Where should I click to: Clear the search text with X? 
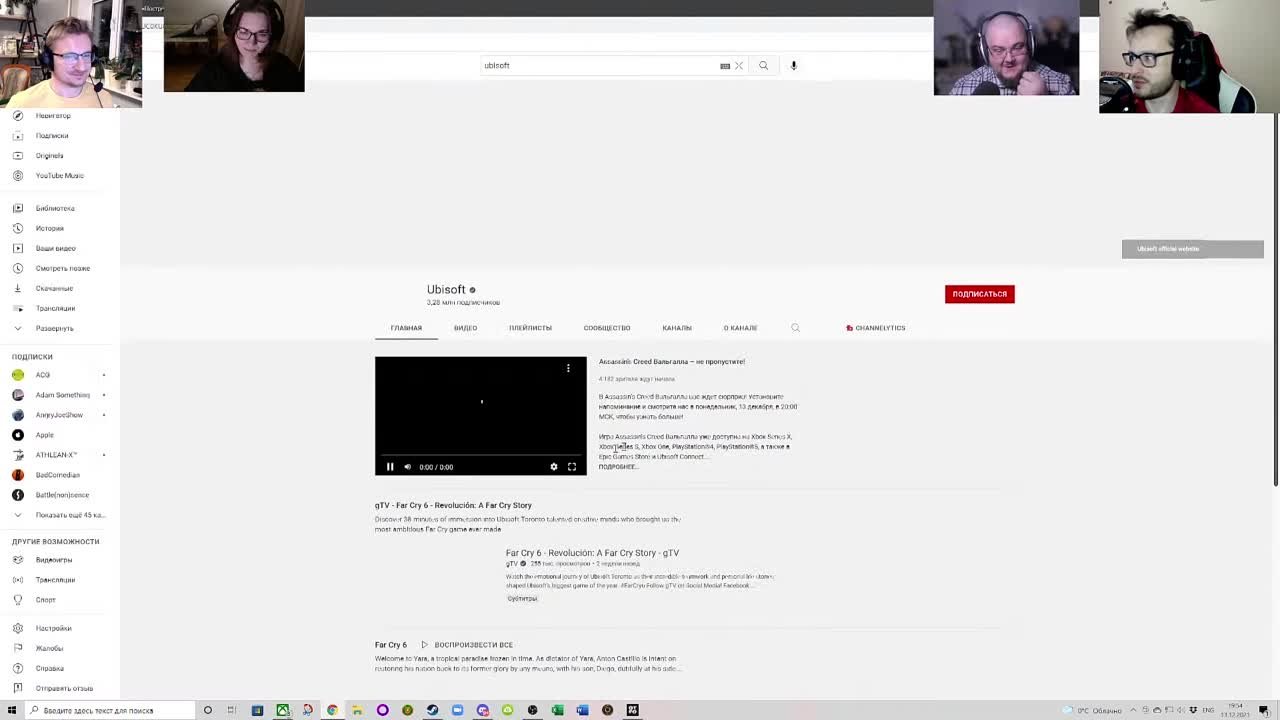tap(739, 66)
